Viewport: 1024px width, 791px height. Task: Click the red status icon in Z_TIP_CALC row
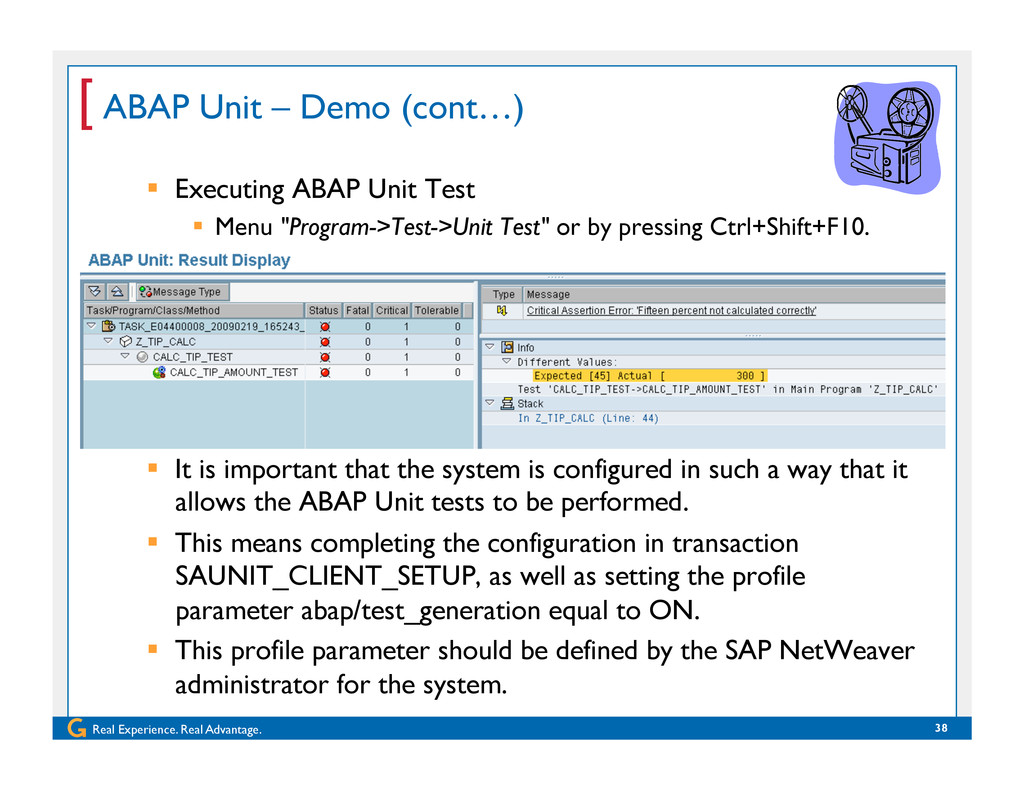[325, 342]
